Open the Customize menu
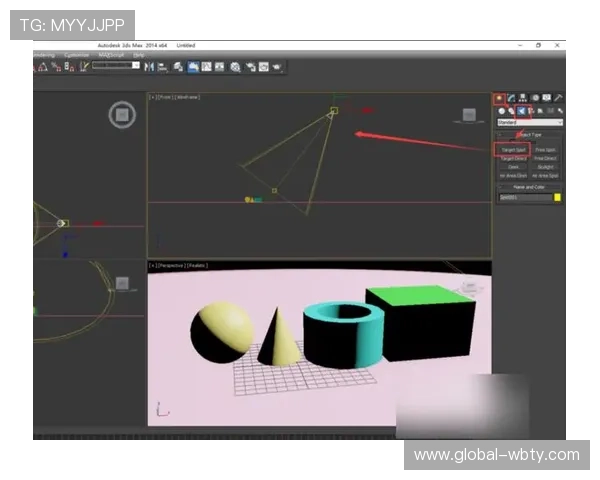 tap(76, 55)
